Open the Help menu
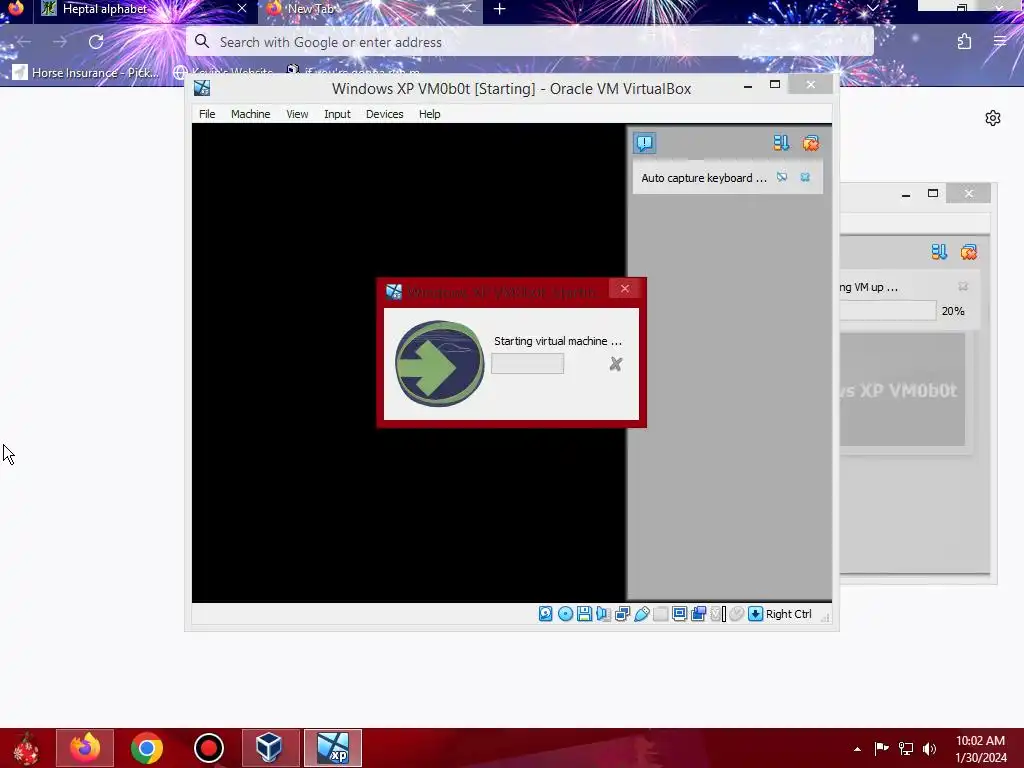The width and height of the screenshot is (1024, 768). pos(430,114)
